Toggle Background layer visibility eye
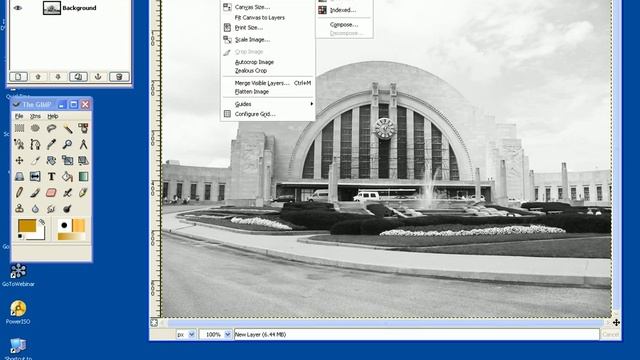The width and height of the screenshot is (640, 360). 18,8
